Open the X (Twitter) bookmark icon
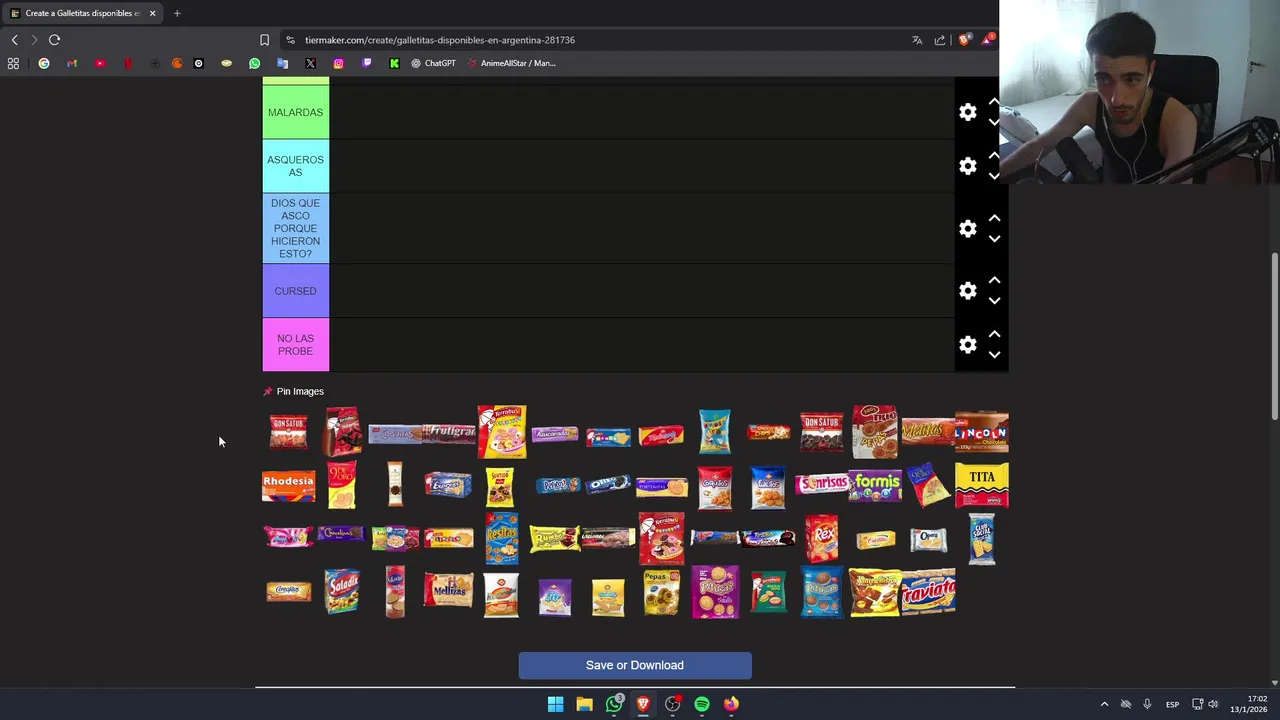The height and width of the screenshot is (720, 1280). pyautogui.click(x=310, y=63)
